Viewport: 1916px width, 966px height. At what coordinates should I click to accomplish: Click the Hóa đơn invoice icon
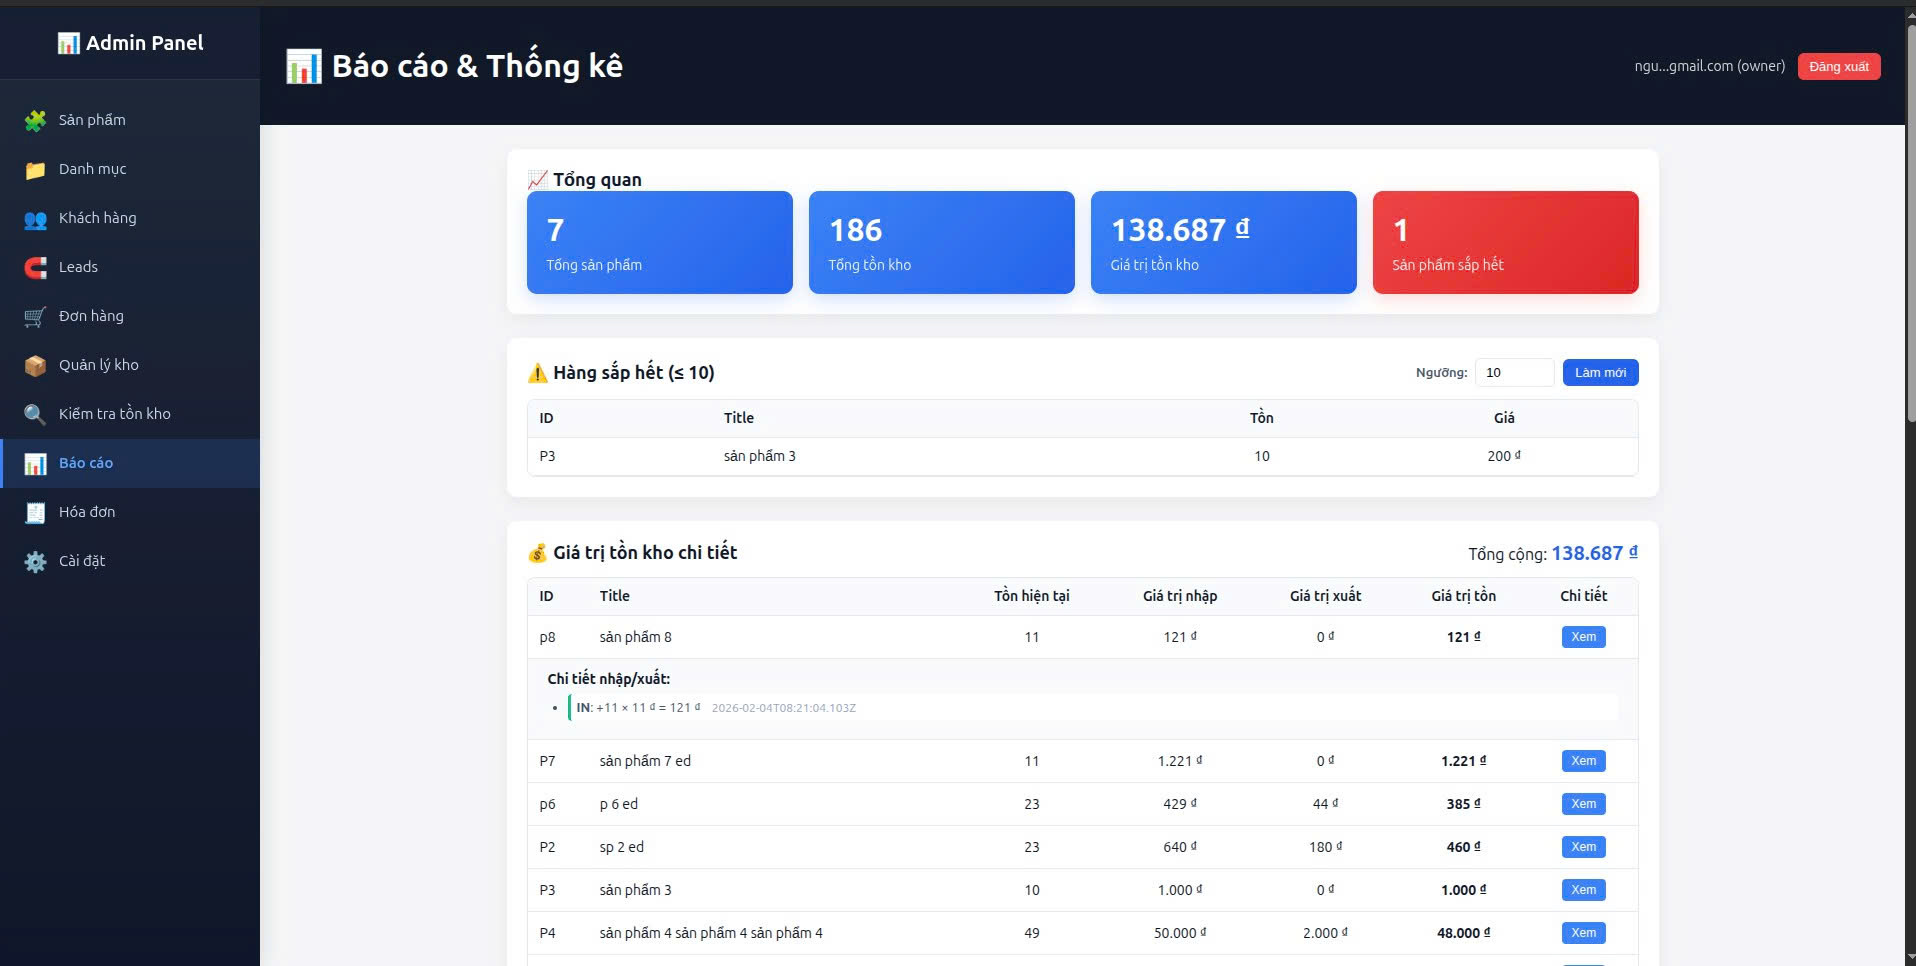click(35, 511)
